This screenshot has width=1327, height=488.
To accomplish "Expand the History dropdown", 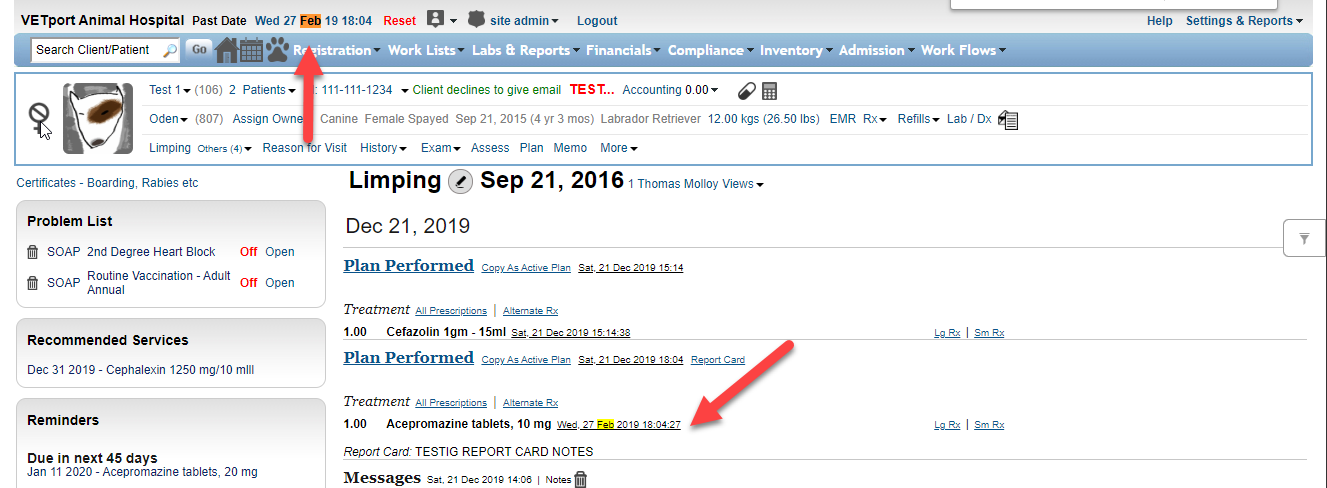I will coord(383,148).
